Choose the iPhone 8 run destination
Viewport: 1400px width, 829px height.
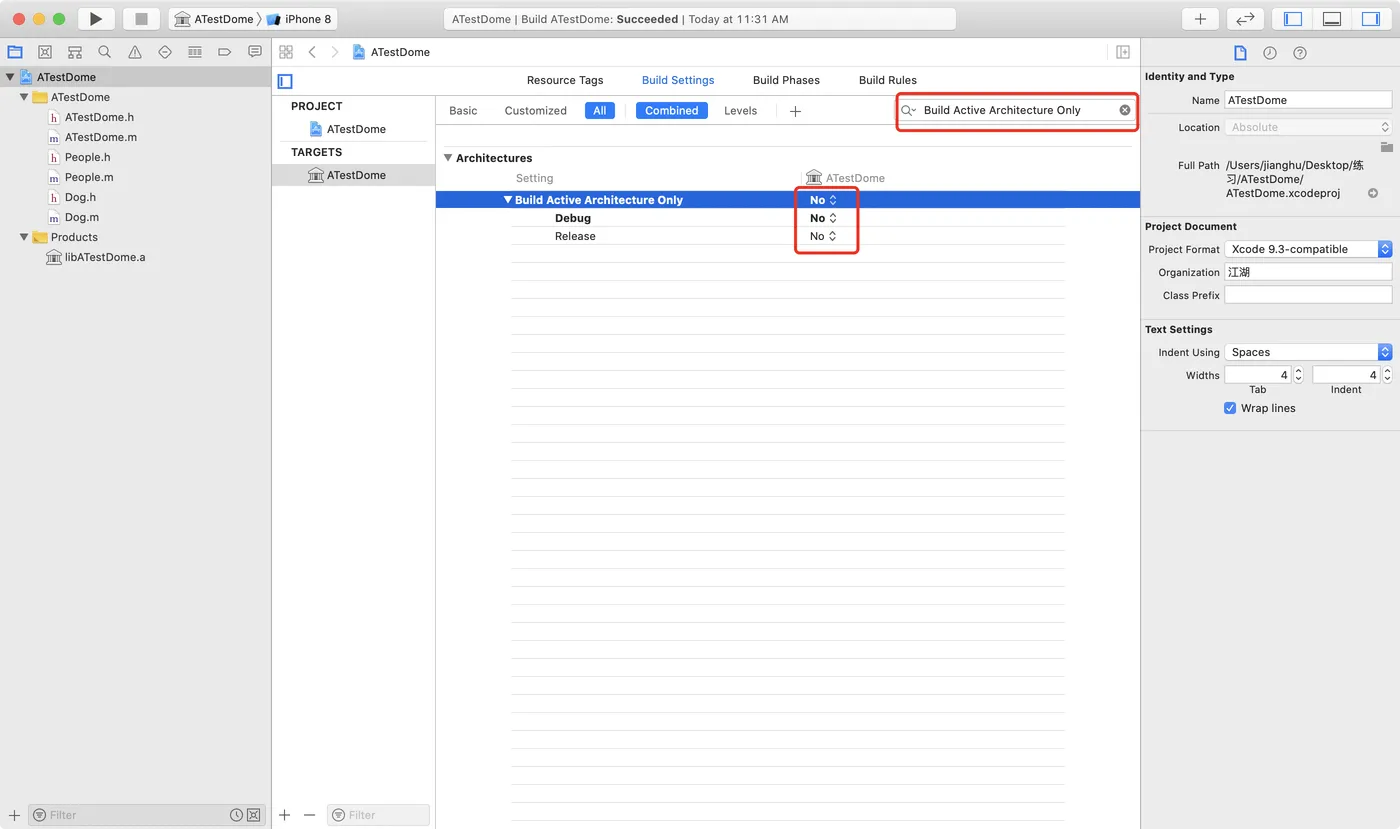pyautogui.click(x=299, y=19)
